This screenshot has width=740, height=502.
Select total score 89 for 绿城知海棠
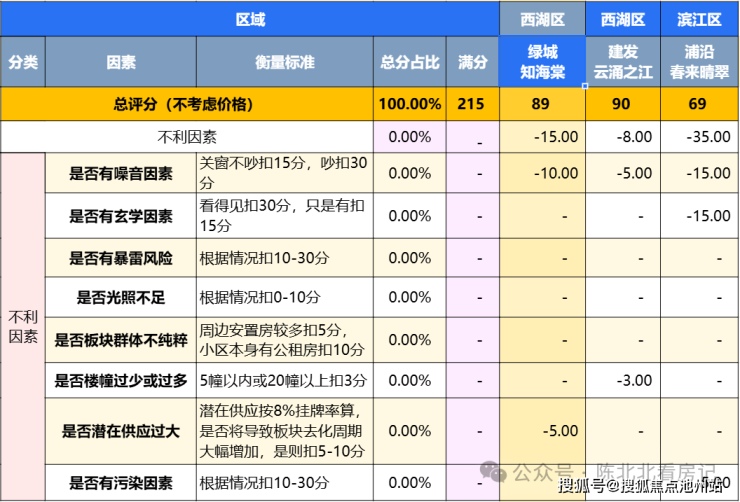coord(542,104)
